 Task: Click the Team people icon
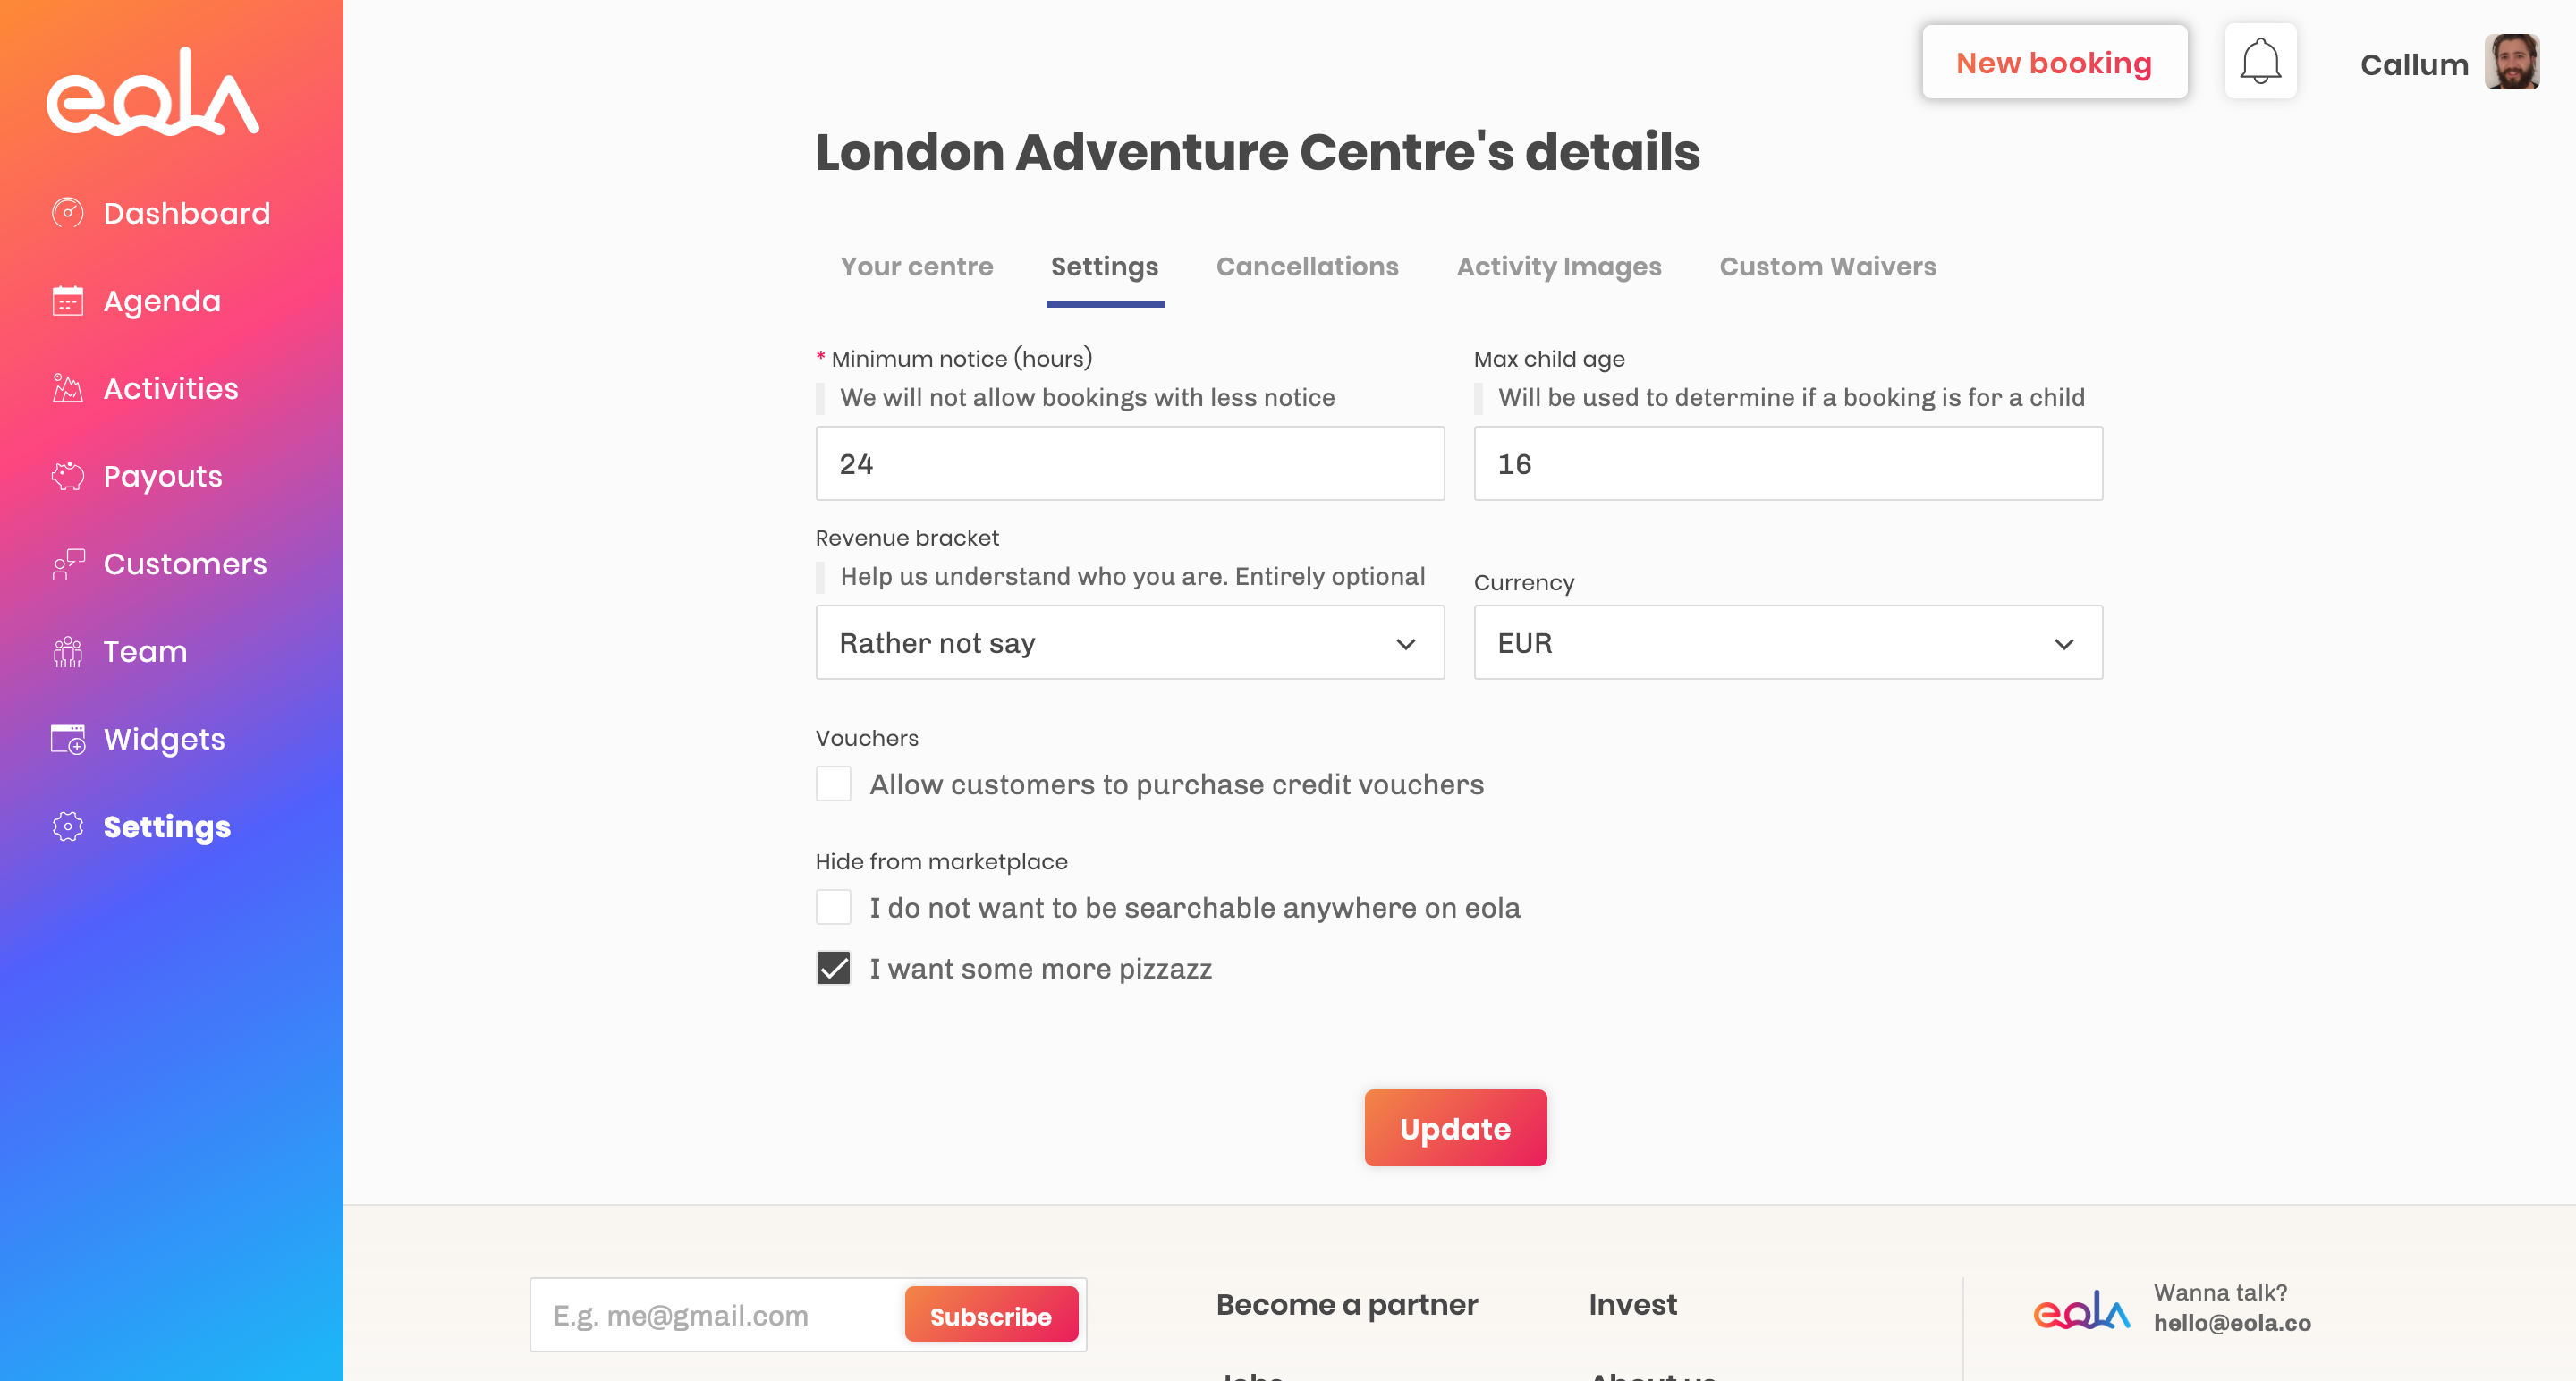(68, 651)
